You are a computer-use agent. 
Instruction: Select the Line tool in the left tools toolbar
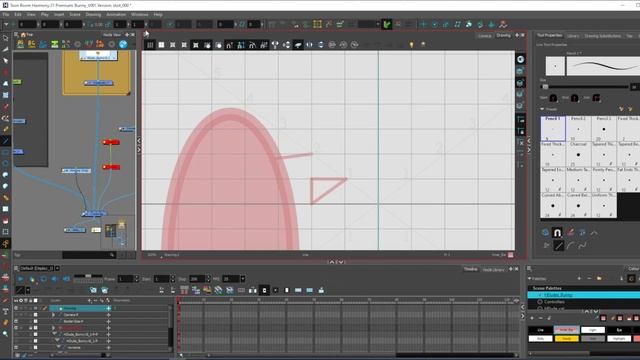point(5,141)
